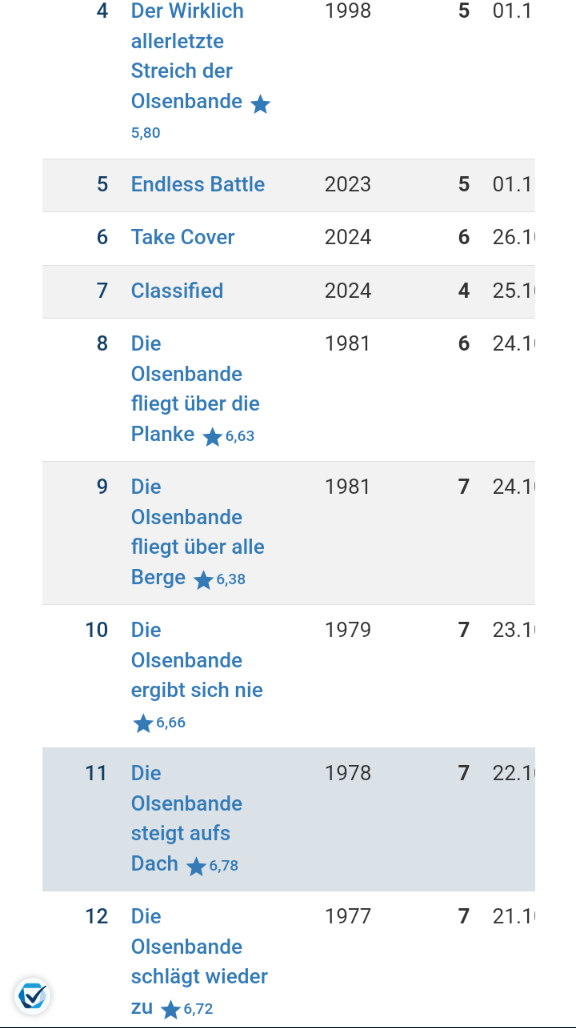Open Die Olsenbande fliegt über alle Berge

(x=198, y=532)
